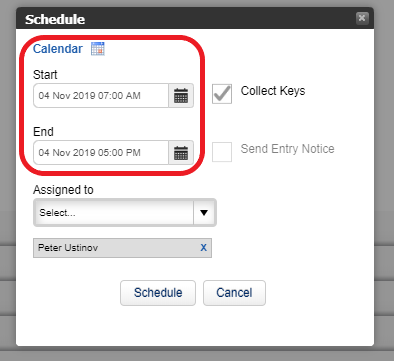
Task: Click the Start field label
Action: [45, 75]
